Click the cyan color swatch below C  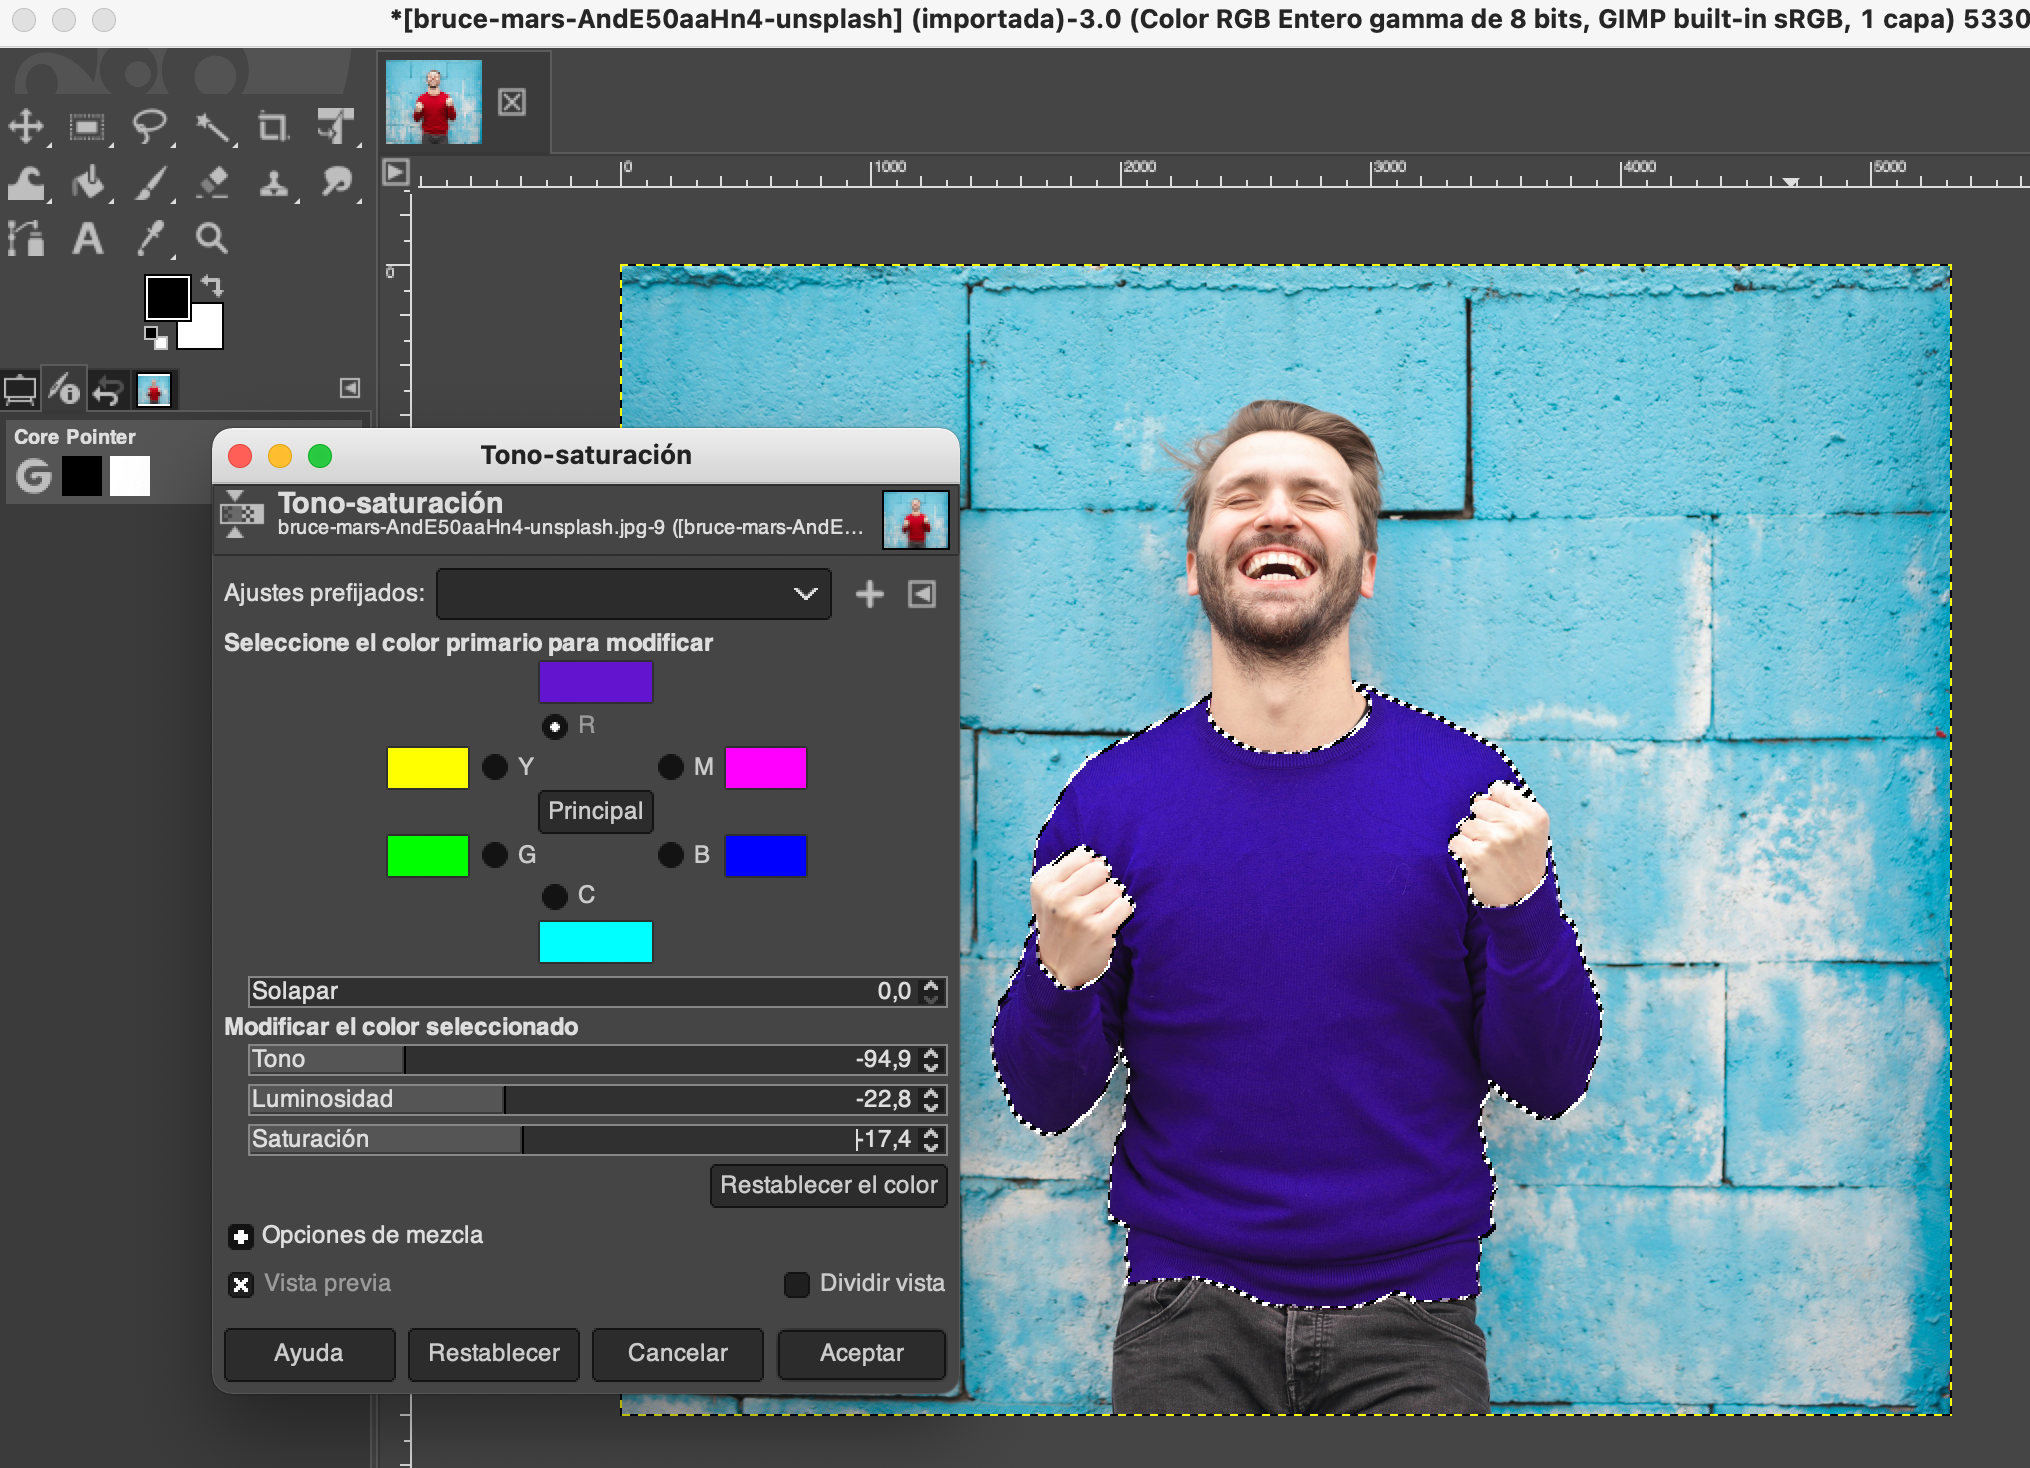tap(596, 942)
